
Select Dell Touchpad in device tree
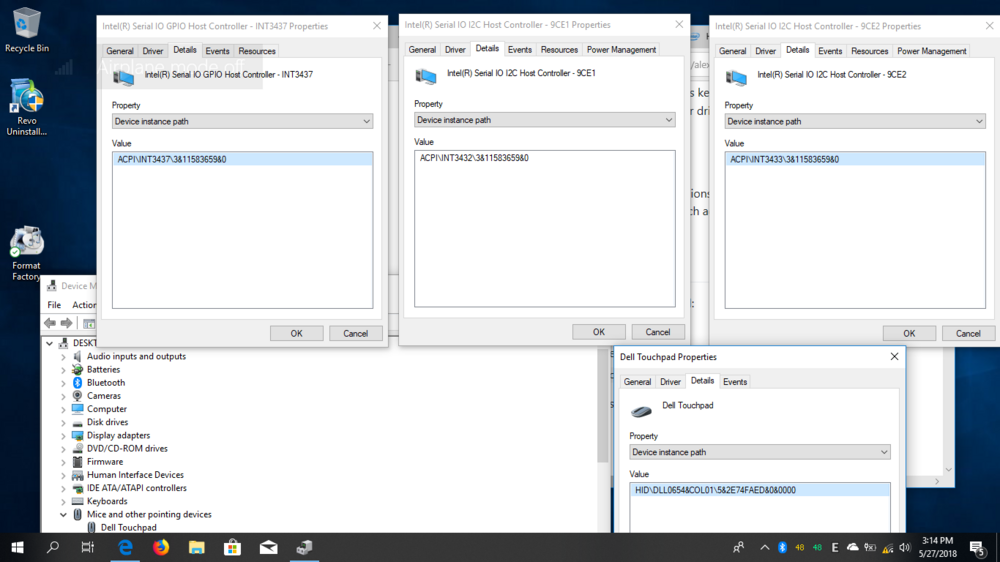[128, 527]
